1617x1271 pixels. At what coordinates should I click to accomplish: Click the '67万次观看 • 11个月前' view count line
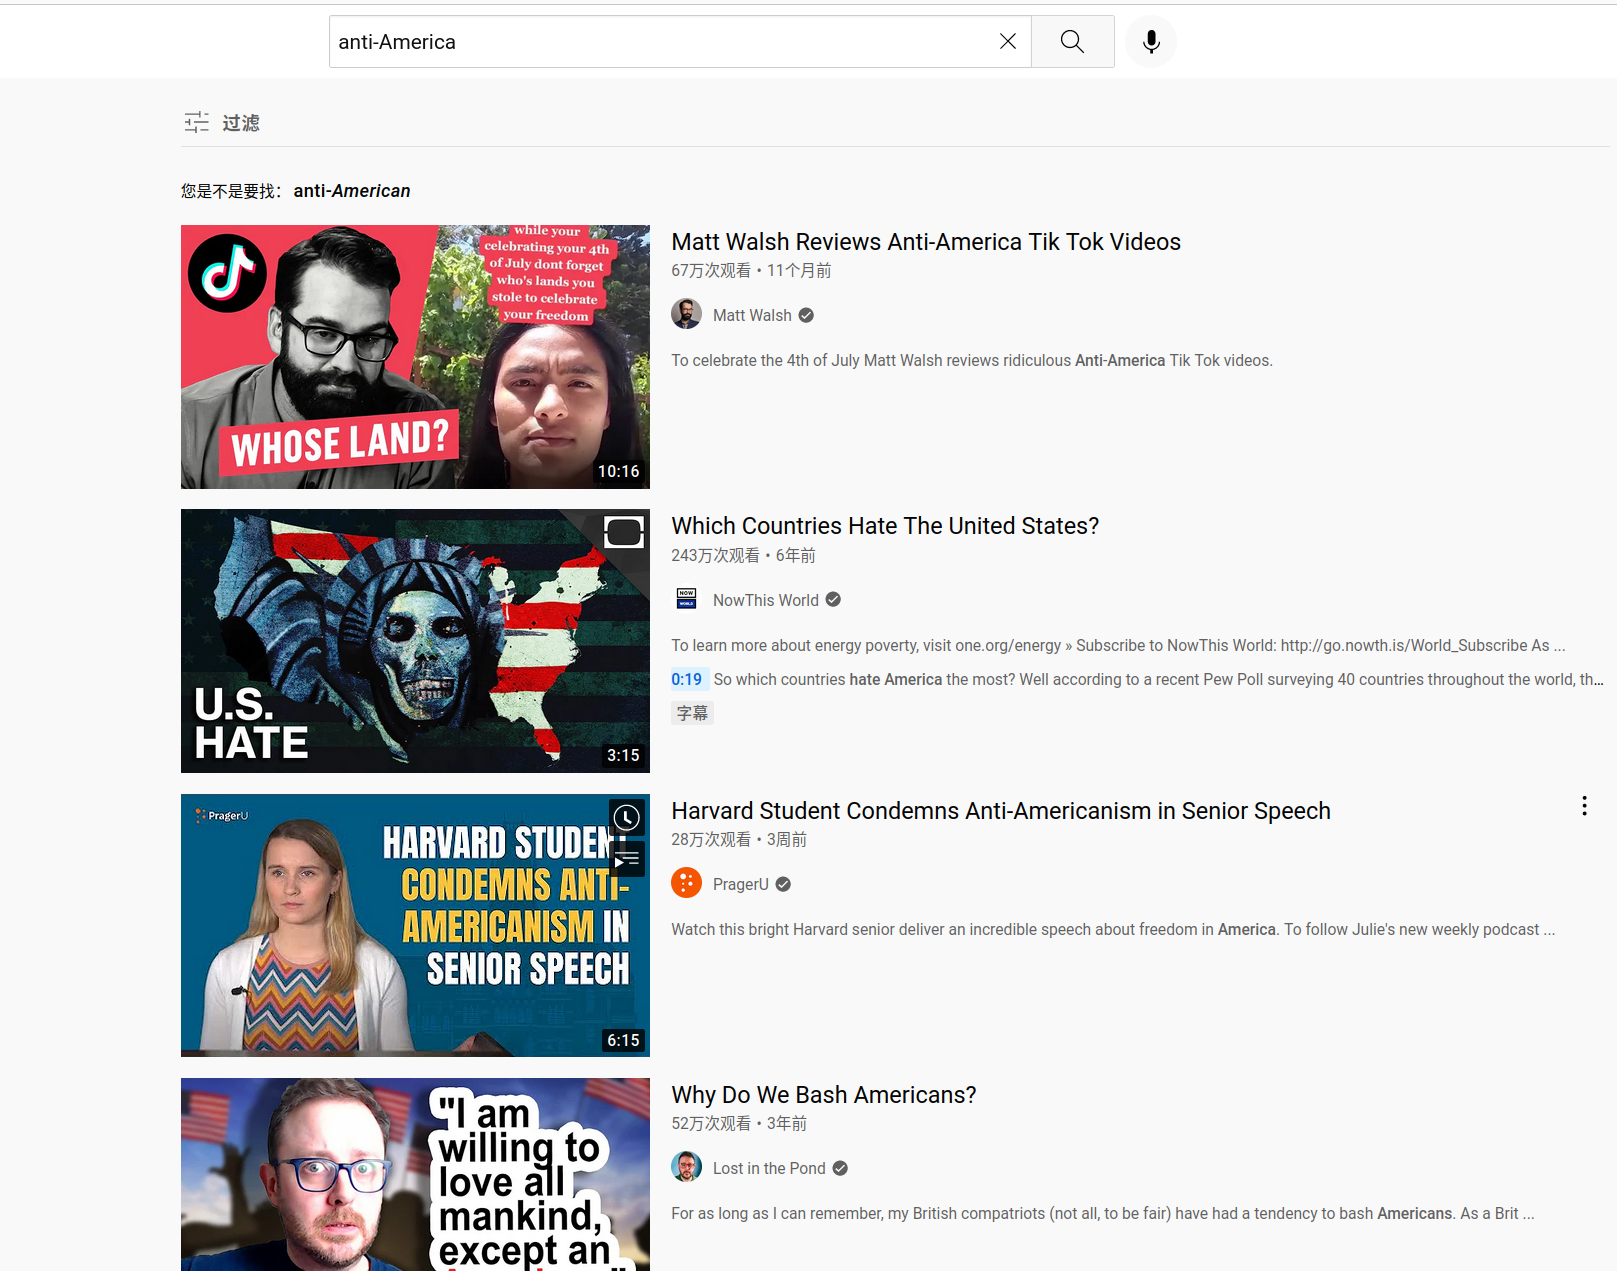[x=751, y=271]
